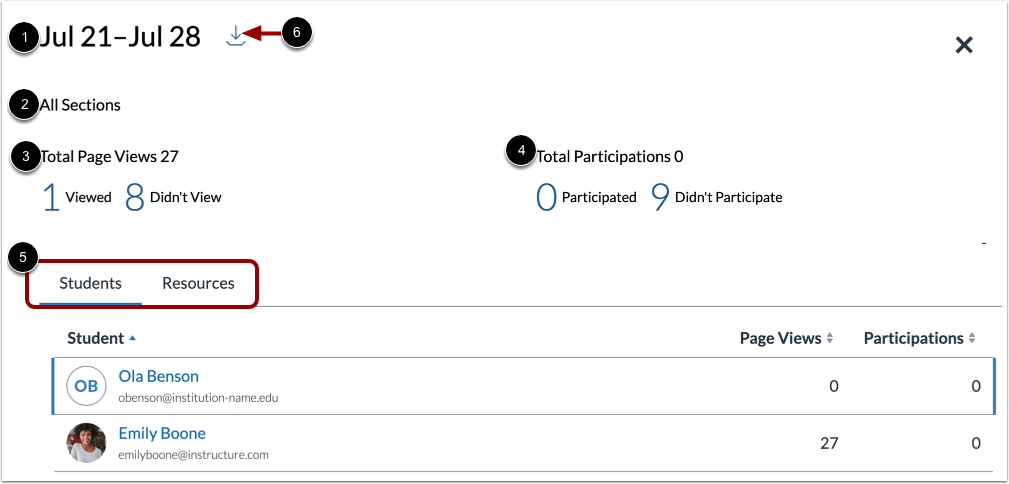Sort the Participations column
The image size is (1009, 484).
(x=919, y=338)
